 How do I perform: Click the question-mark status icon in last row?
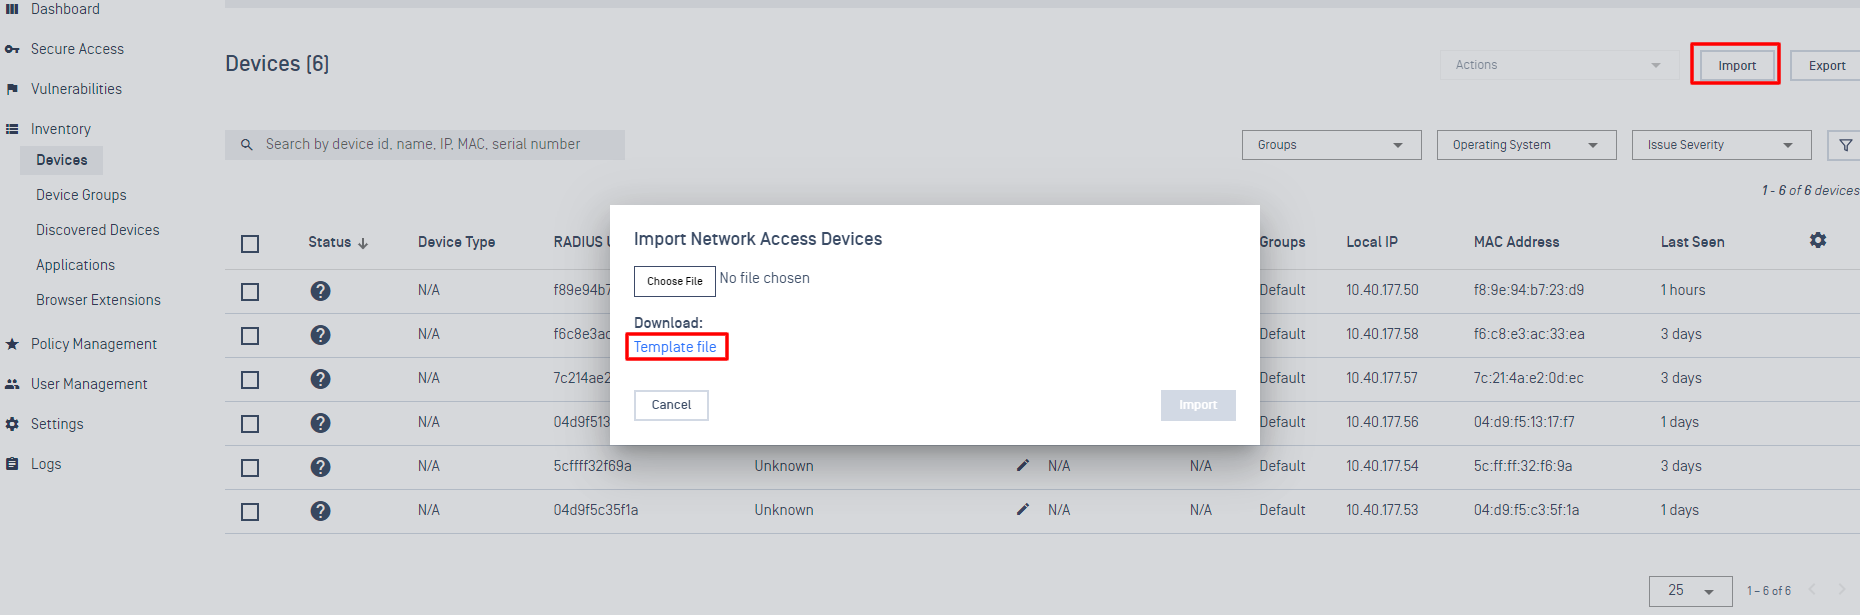coord(320,511)
